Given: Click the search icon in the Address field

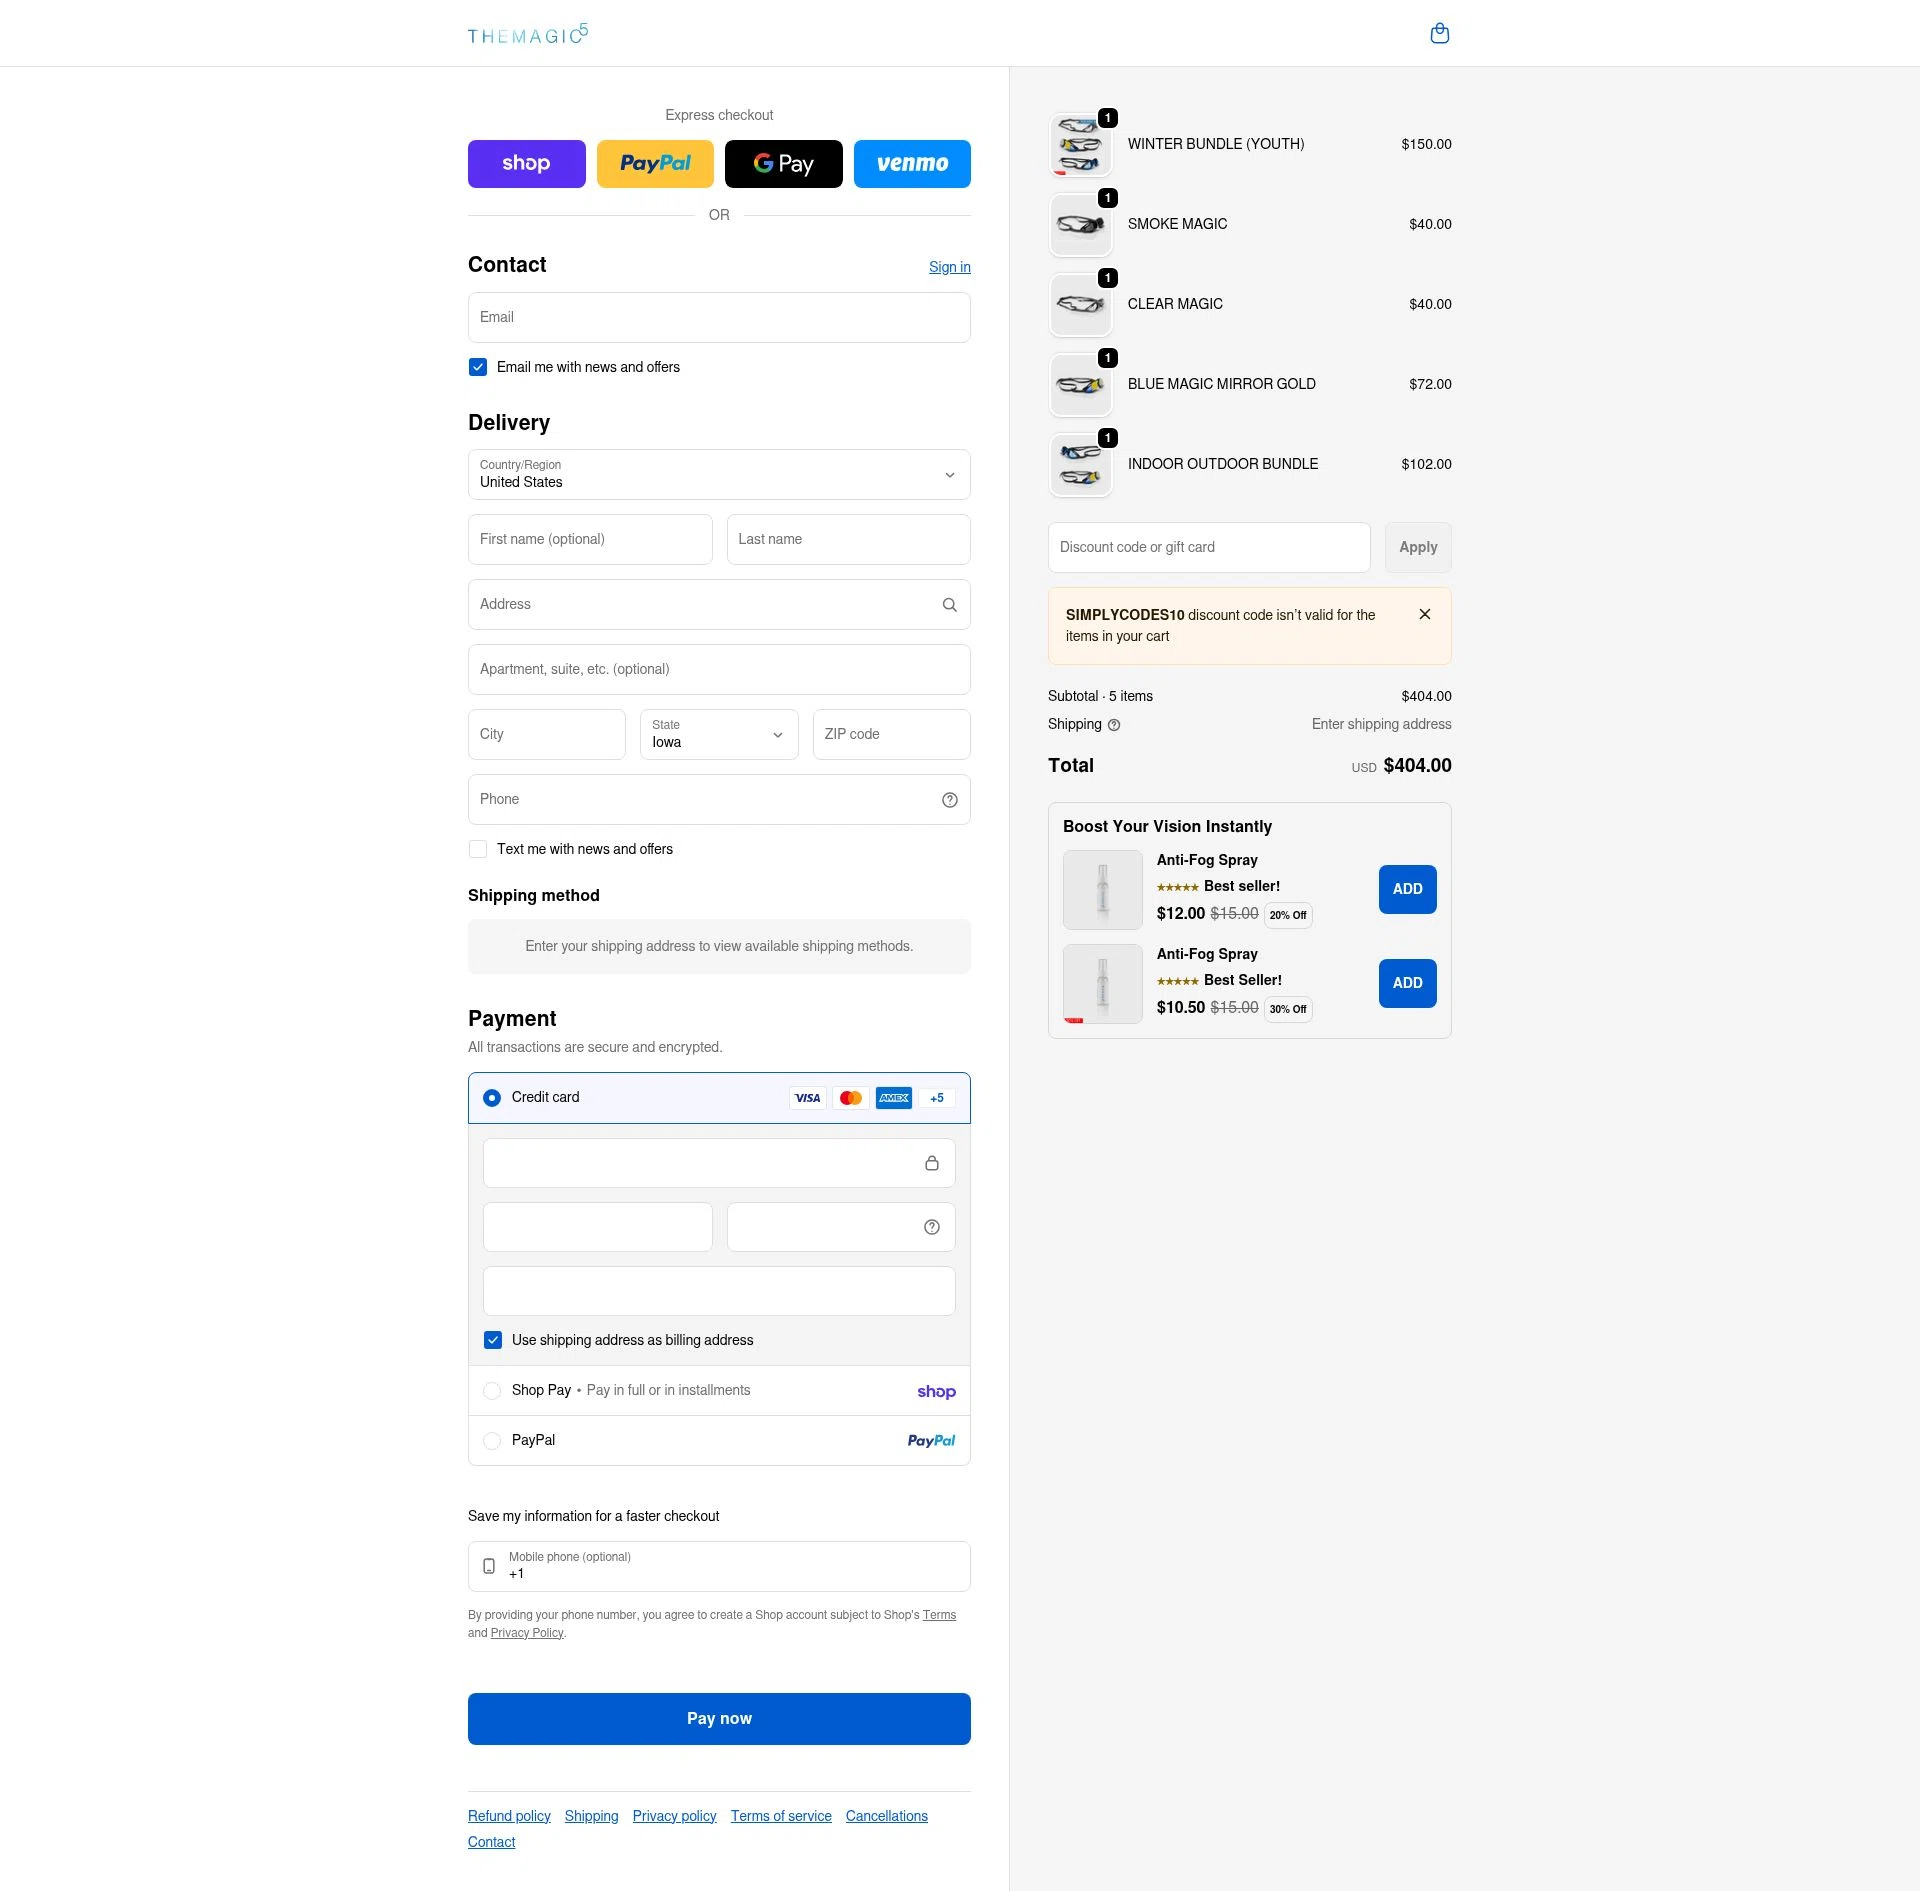Looking at the screenshot, I should (947, 604).
